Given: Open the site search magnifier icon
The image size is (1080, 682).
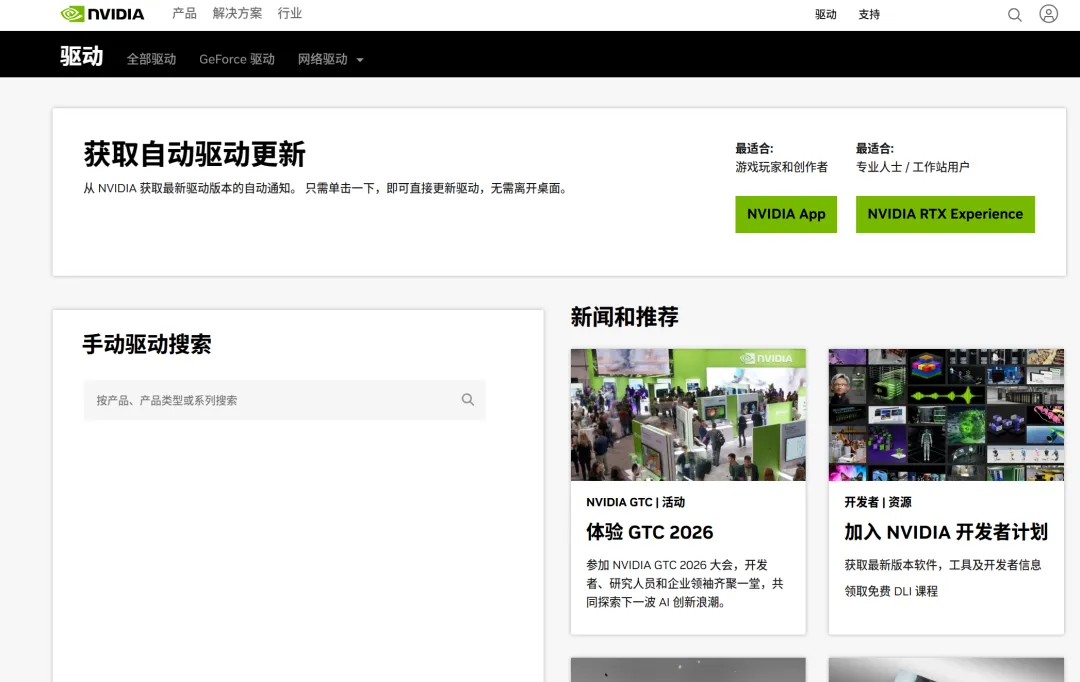Looking at the screenshot, I should [x=1015, y=14].
